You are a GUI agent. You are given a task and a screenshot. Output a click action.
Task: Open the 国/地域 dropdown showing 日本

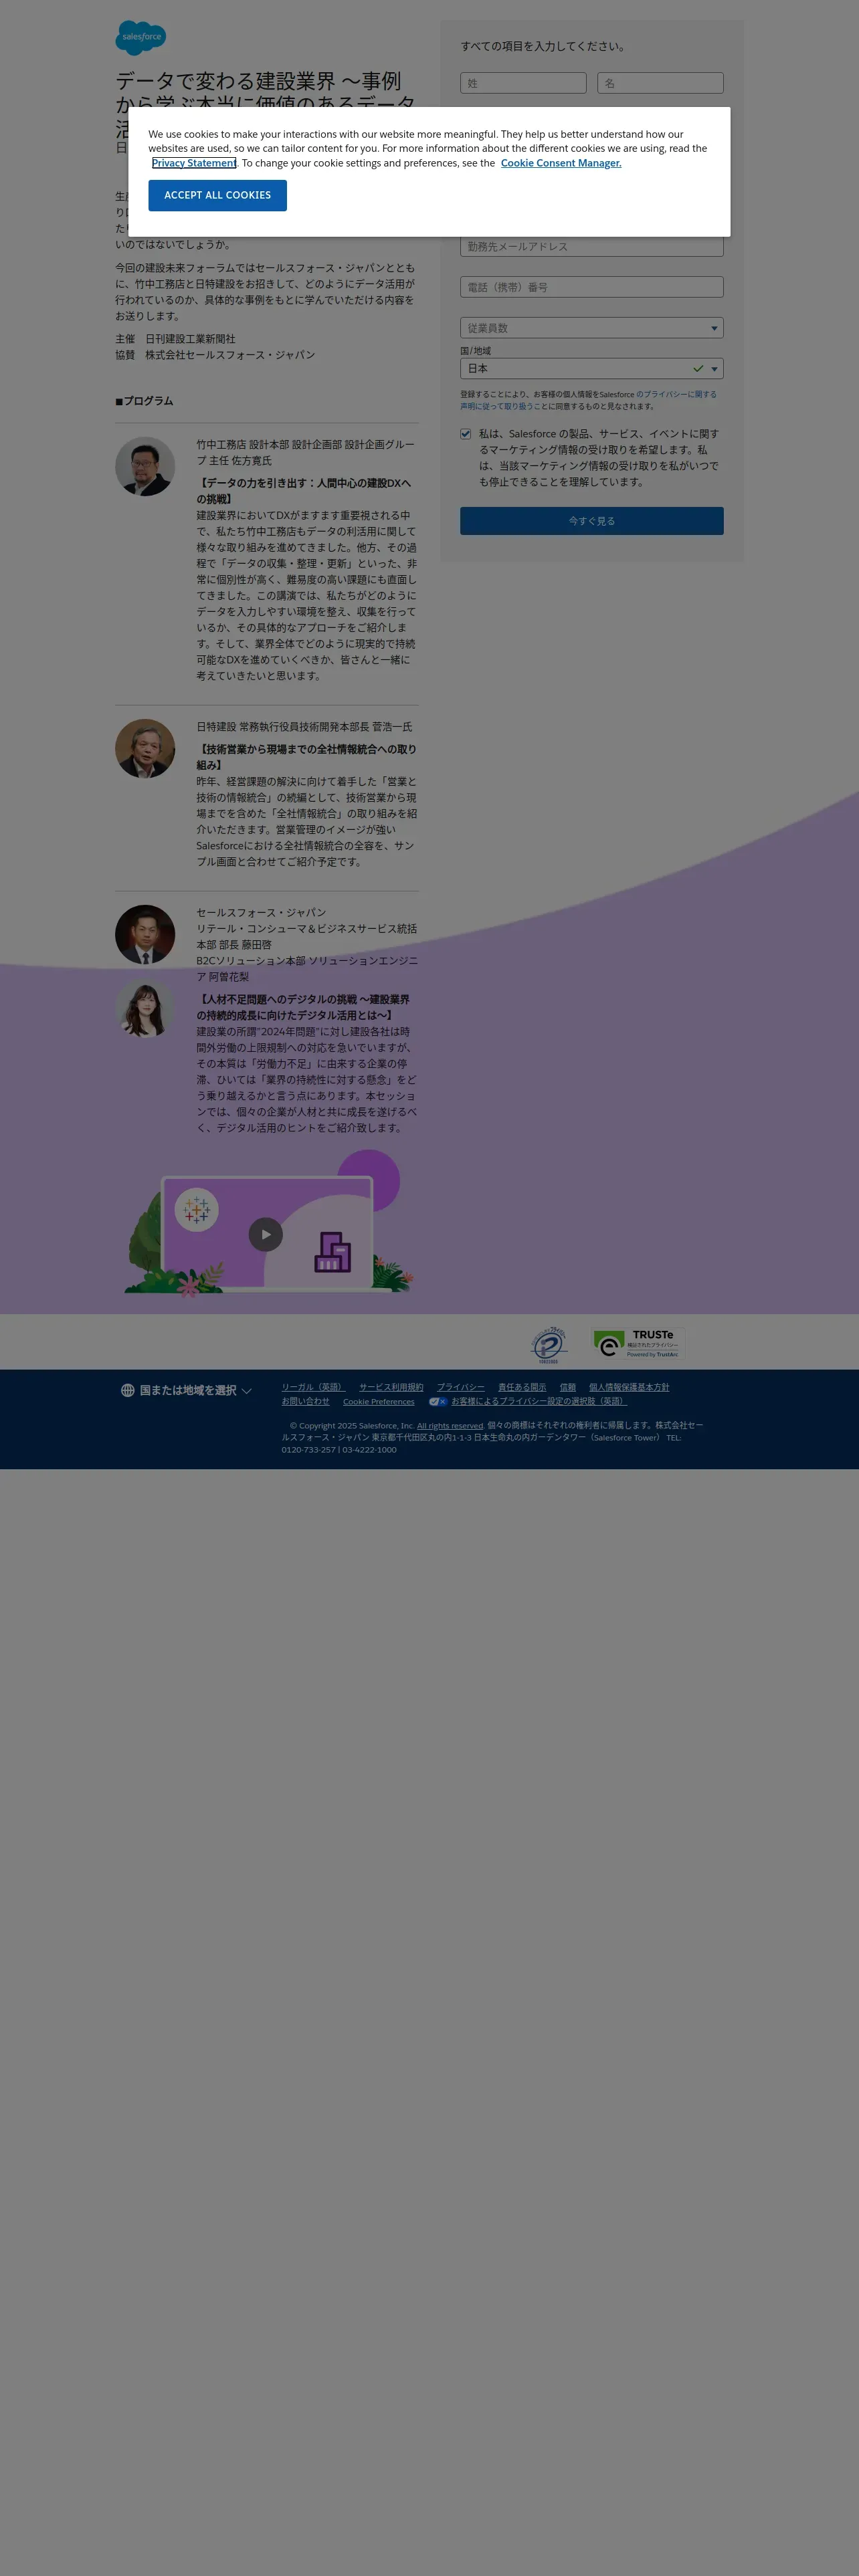pyautogui.click(x=592, y=369)
